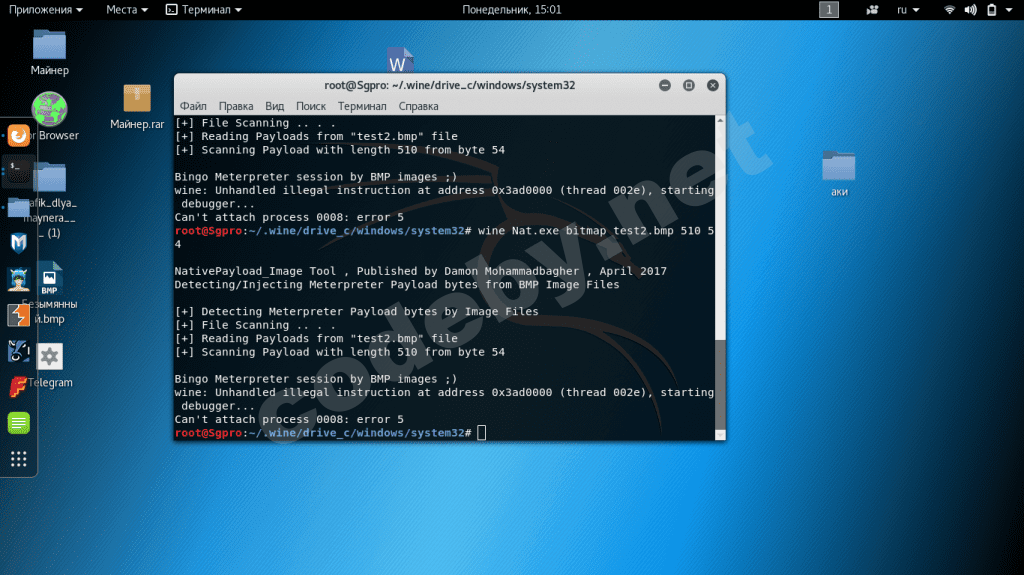Open the Files folder icon in the dock
The width and height of the screenshot is (1024, 575).
click(18, 207)
